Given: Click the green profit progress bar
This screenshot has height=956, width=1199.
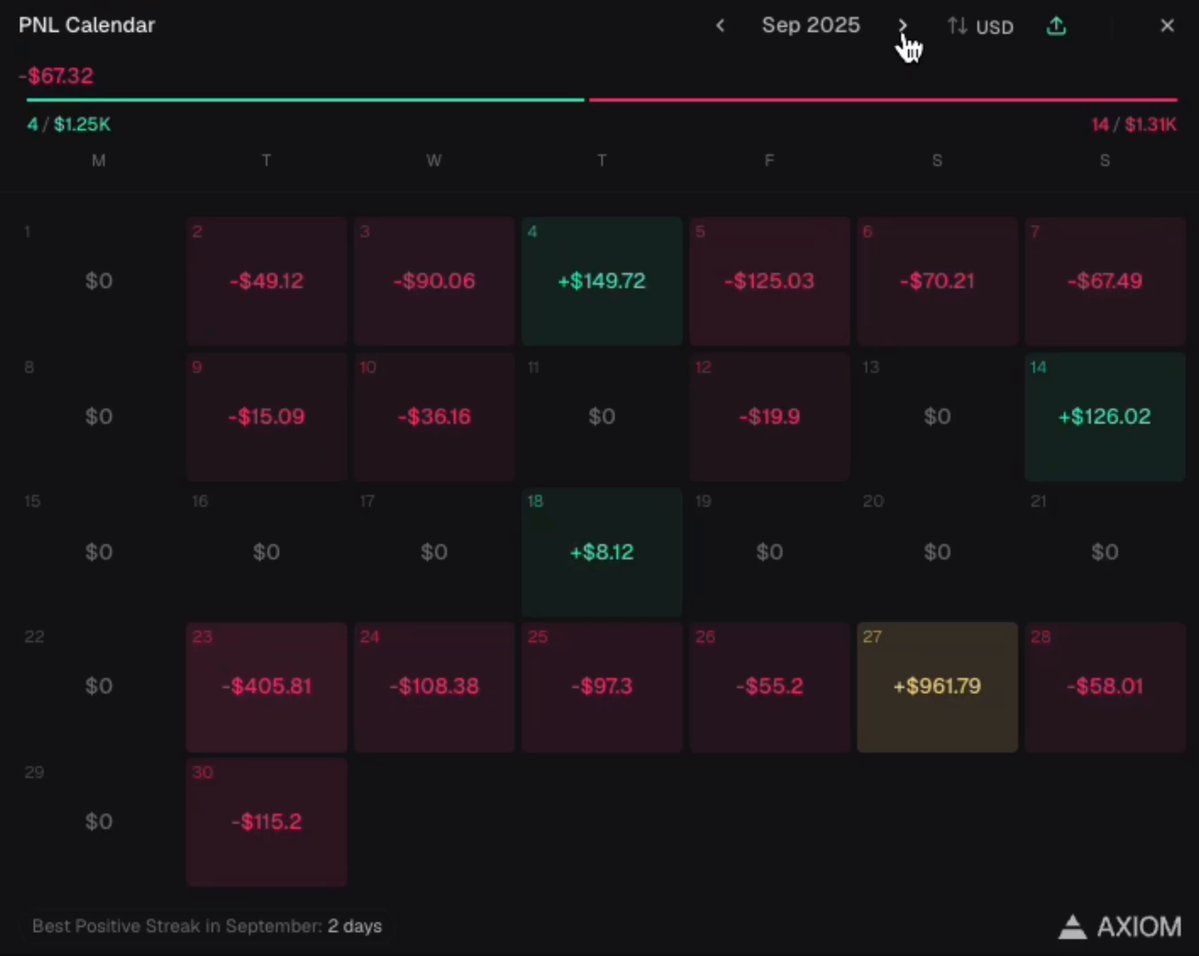Looking at the screenshot, I should 305,99.
